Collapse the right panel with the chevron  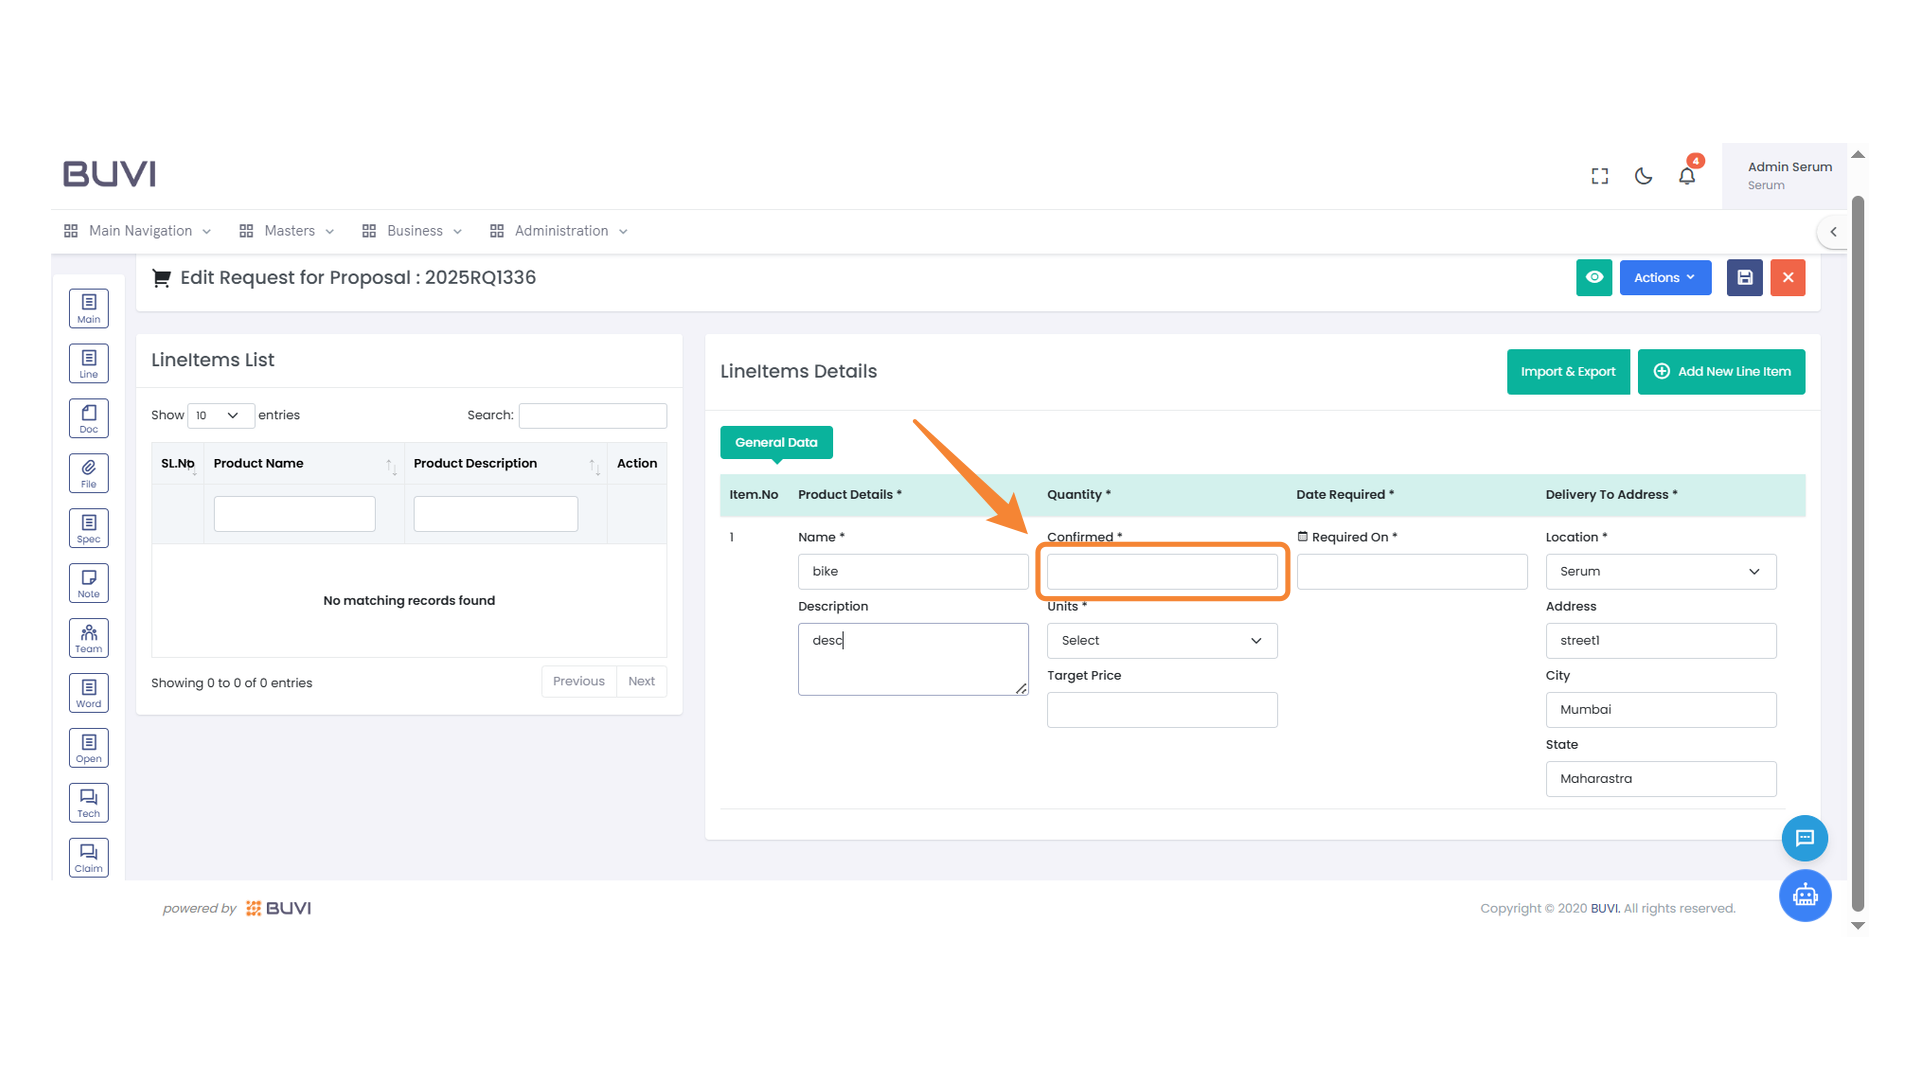tap(1833, 231)
